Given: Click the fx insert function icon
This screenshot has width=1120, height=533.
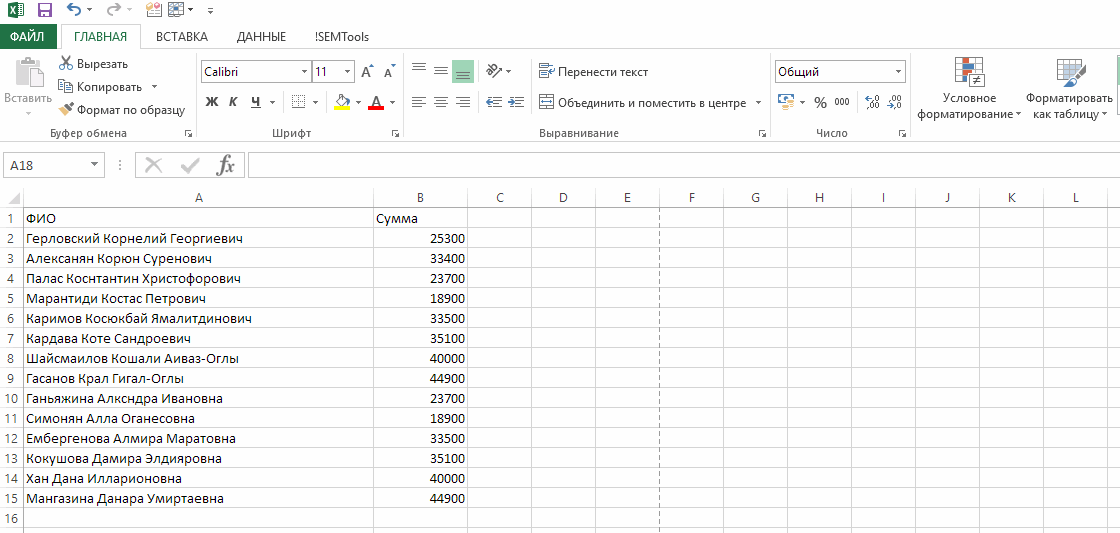Looking at the screenshot, I should (226, 165).
